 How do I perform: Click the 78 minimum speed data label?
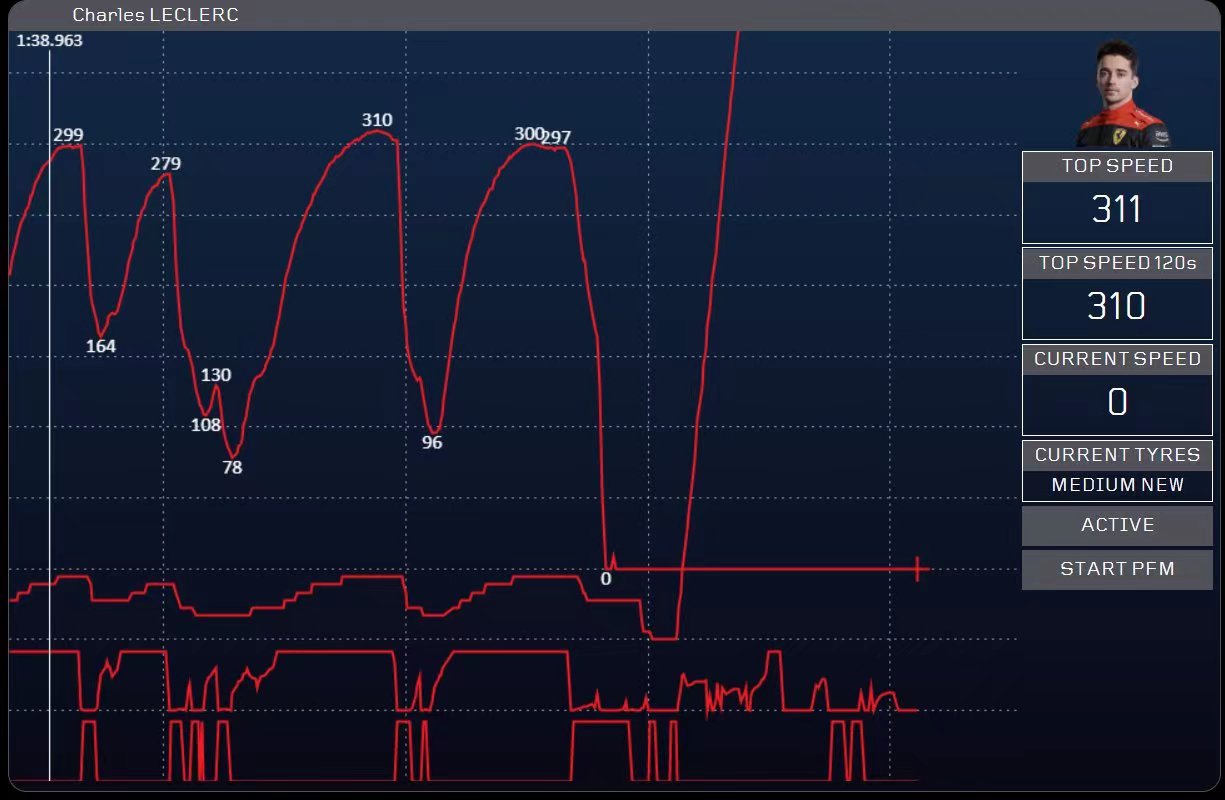point(232,467)
